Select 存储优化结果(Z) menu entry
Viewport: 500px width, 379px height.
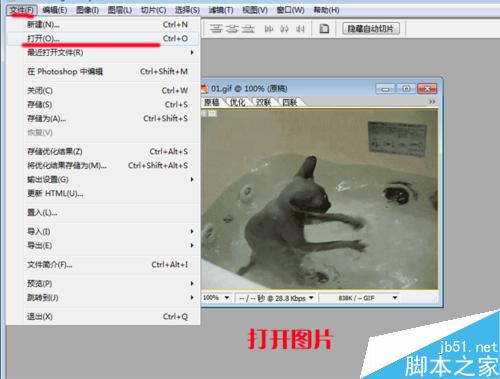(x=103, y=151)
